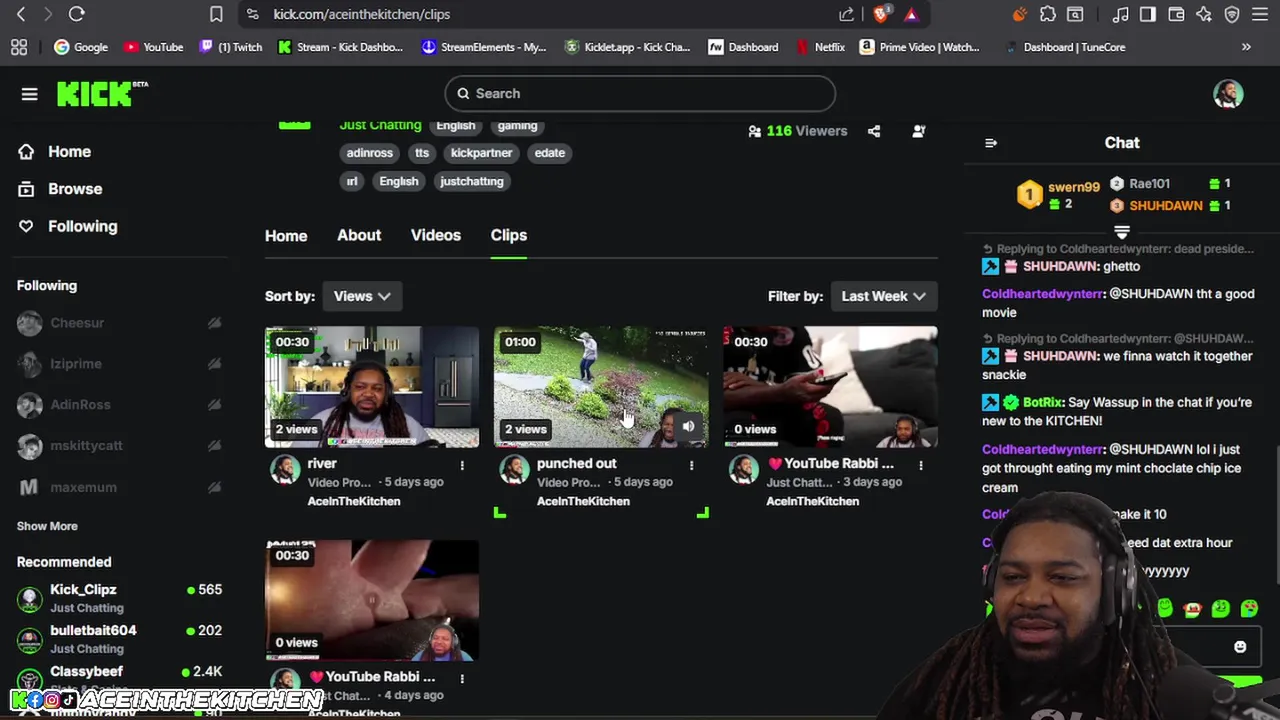The width and height of the screenshot is (1280, 720).
Task: Switch to the Home channel tab
Action: coord(286,236)
